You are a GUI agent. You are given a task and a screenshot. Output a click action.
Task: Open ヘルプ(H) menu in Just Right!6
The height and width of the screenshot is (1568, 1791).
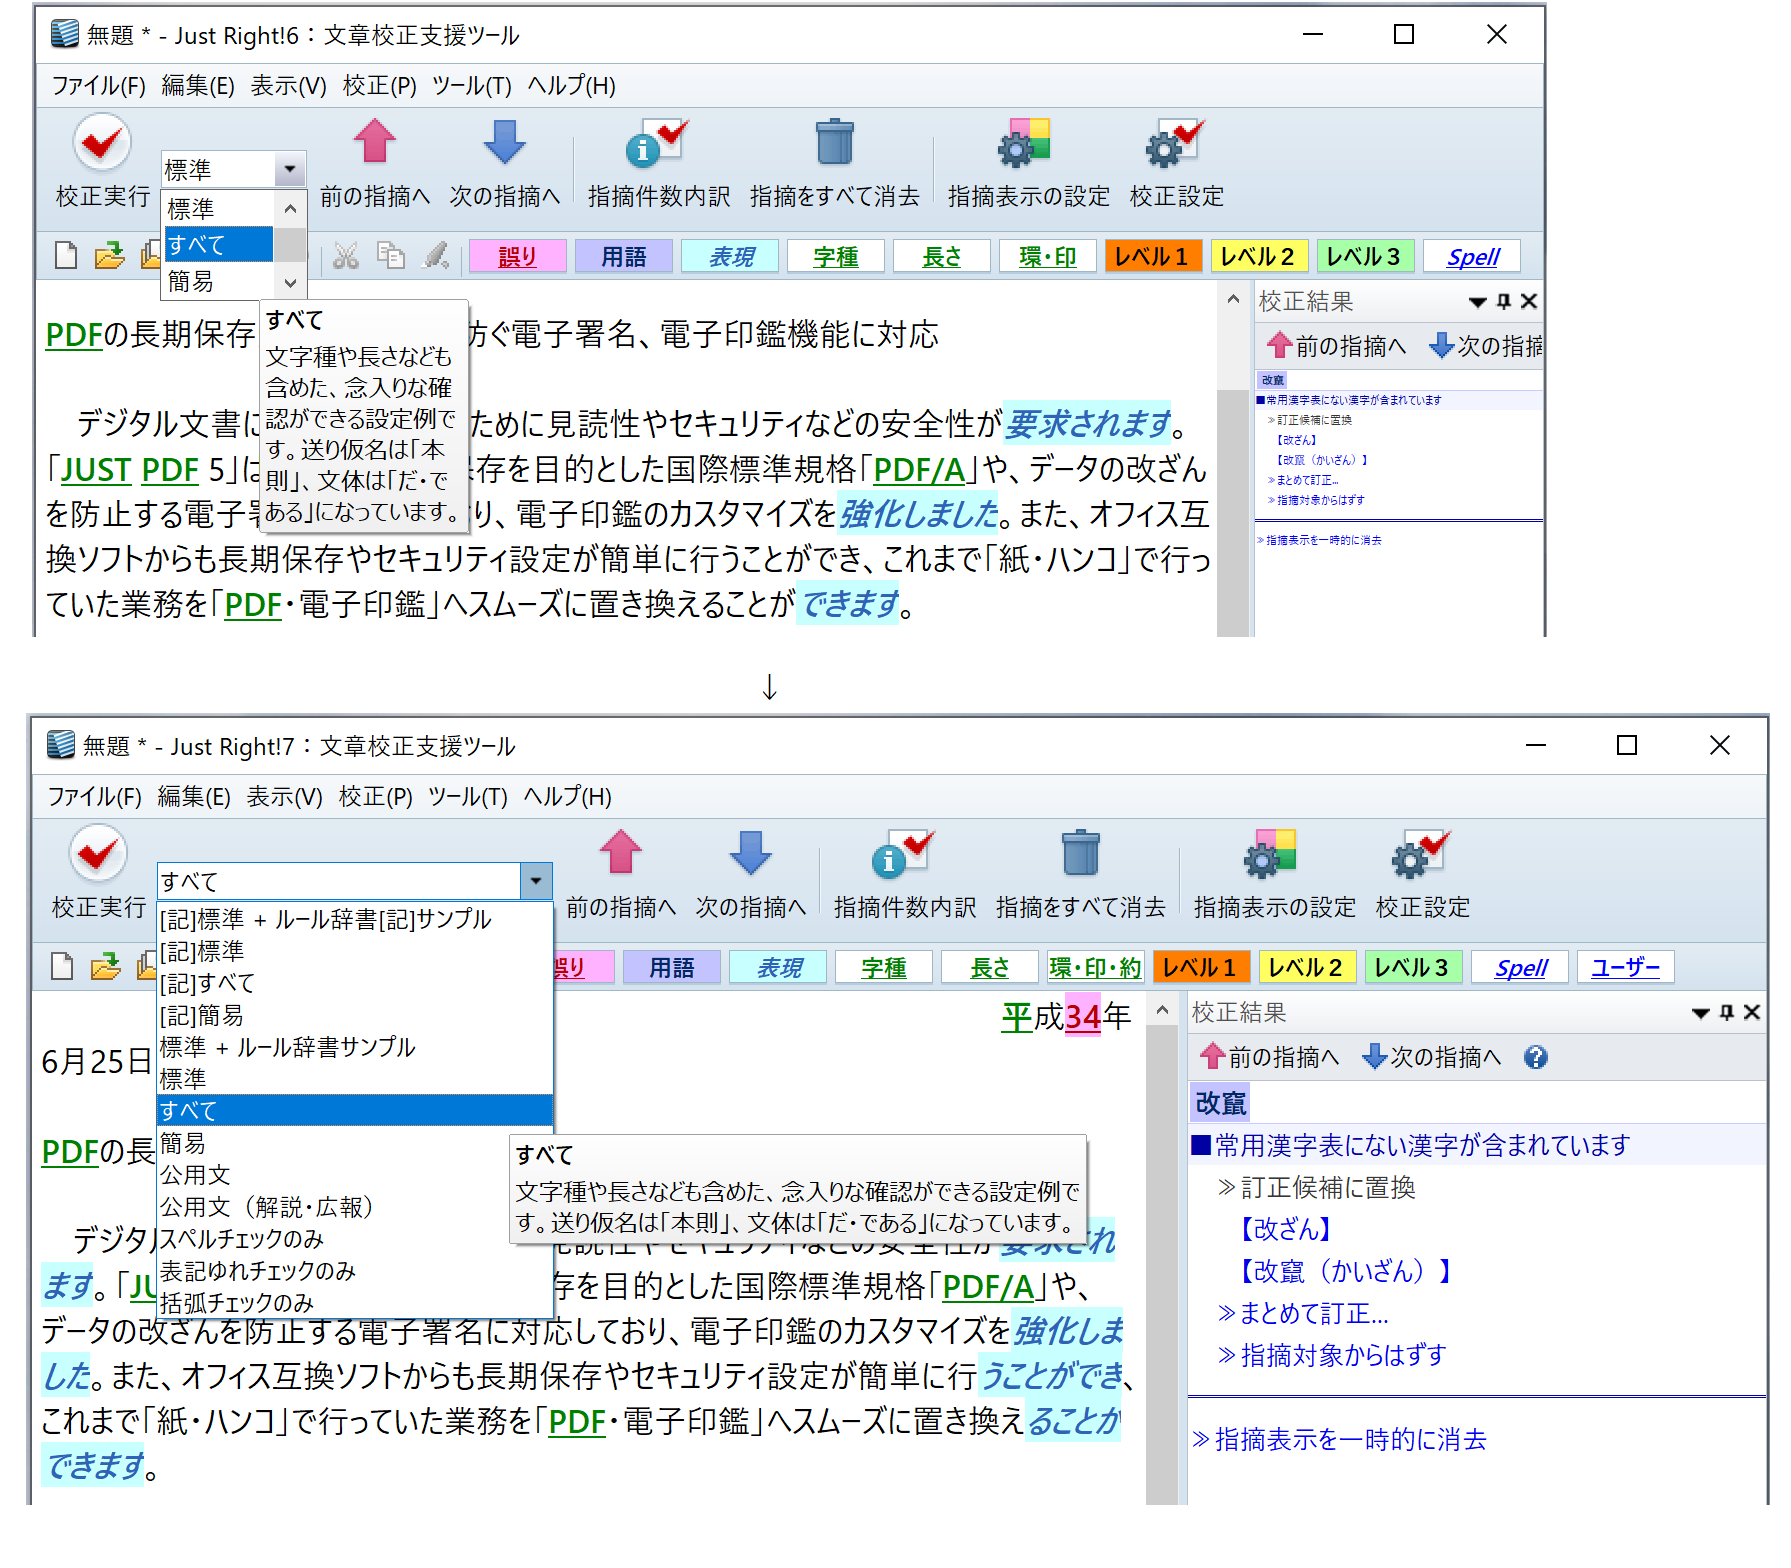click(571, 86)
